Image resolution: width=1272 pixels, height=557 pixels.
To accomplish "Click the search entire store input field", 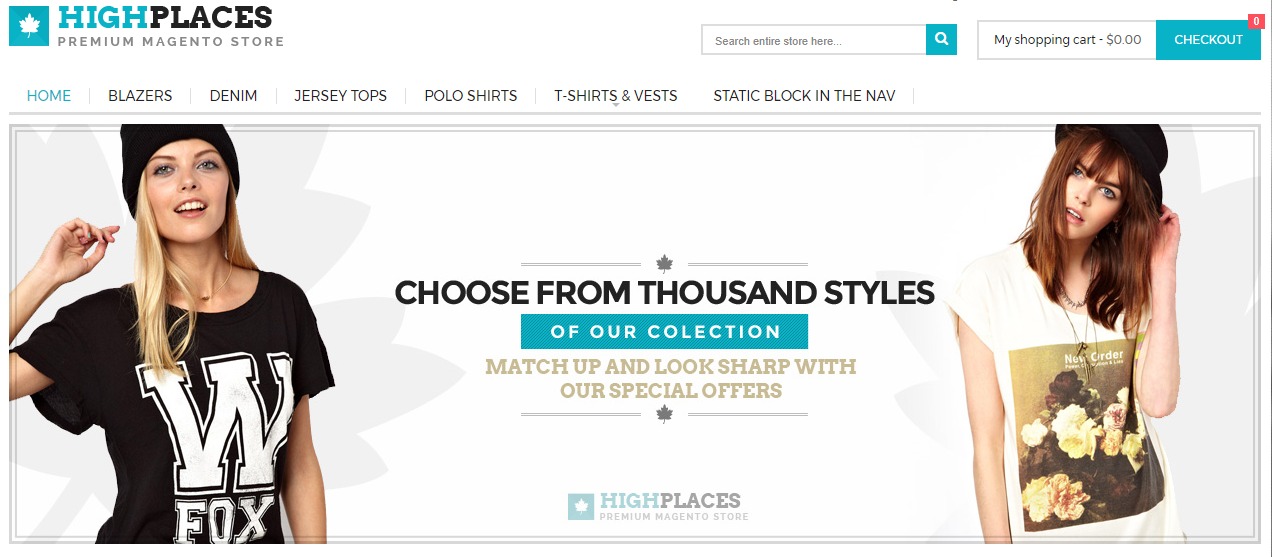I will [x=814, y=40].
